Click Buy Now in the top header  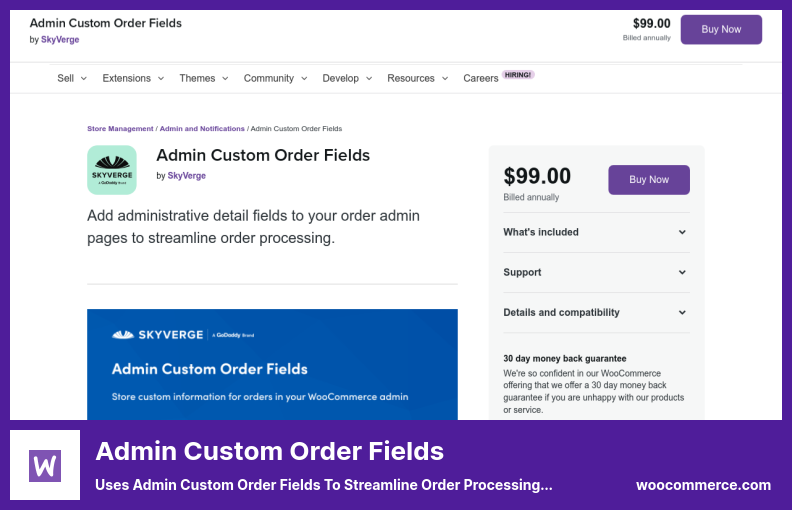[x=721, y=29]
